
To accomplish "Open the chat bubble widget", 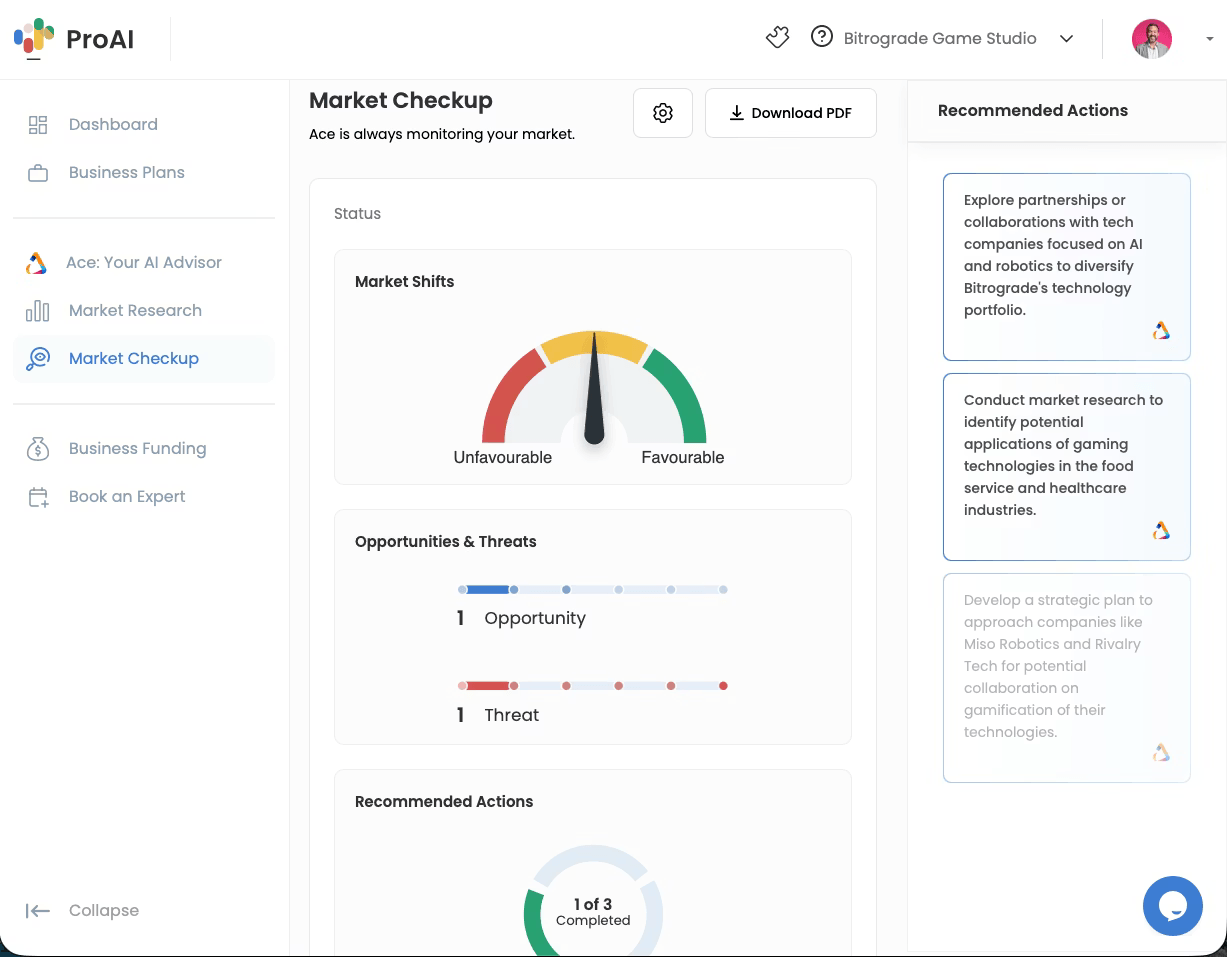I will 1173,906.
